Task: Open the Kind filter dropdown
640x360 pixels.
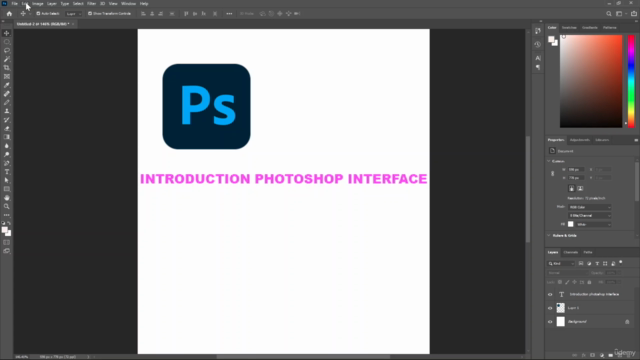Action: point(561,264)
